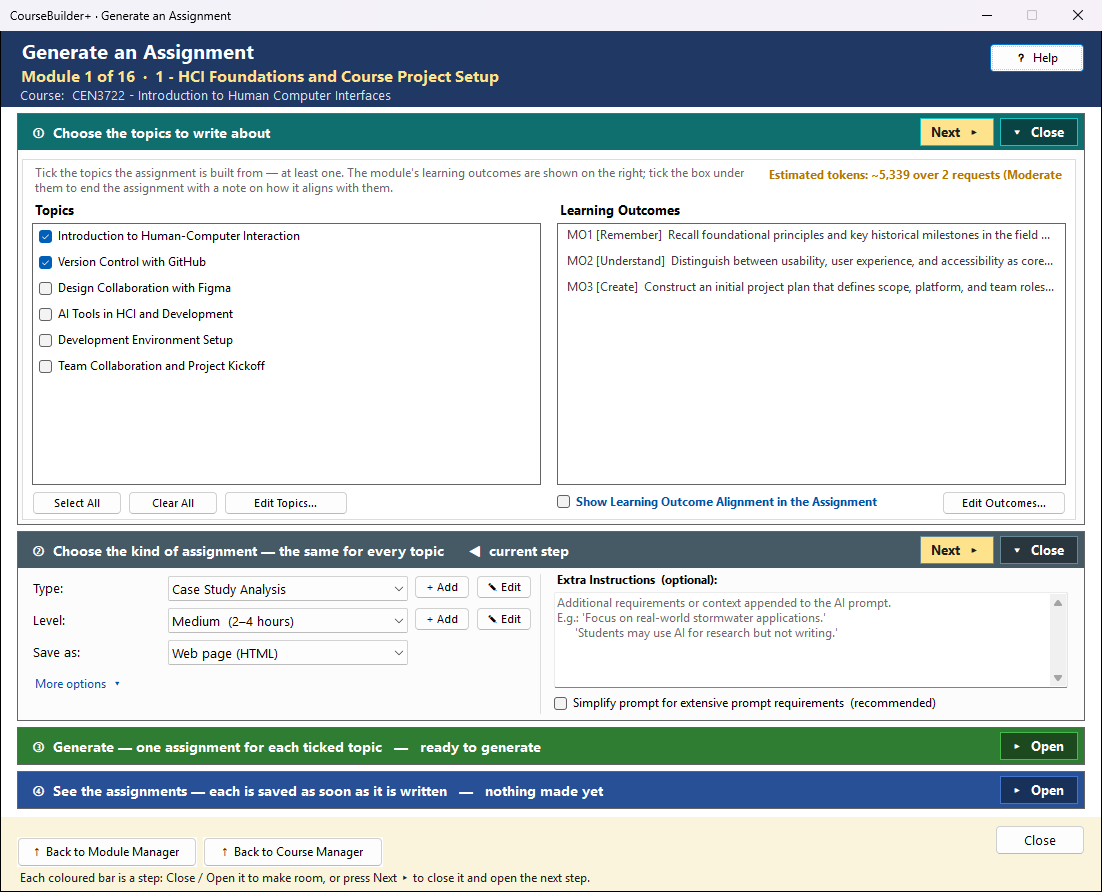Click the Select All topics button
Viewport: 1102px width, 892px height.
tap(77, 503)
